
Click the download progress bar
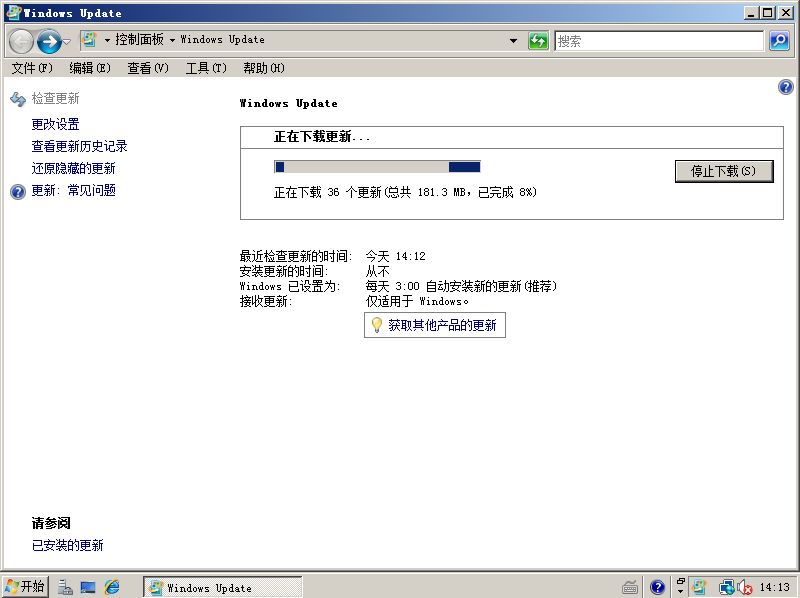(377, 167)
